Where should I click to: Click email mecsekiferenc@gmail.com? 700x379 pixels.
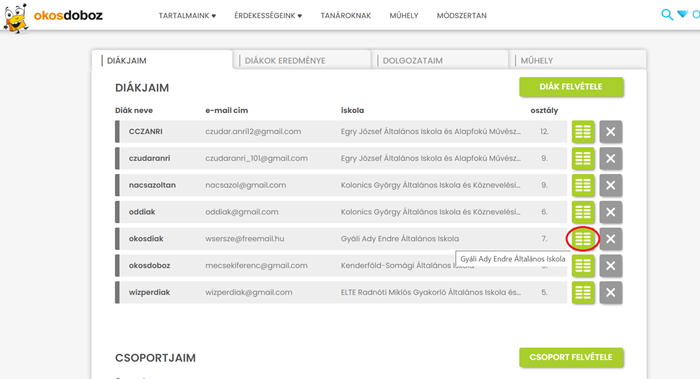point(256,266)
